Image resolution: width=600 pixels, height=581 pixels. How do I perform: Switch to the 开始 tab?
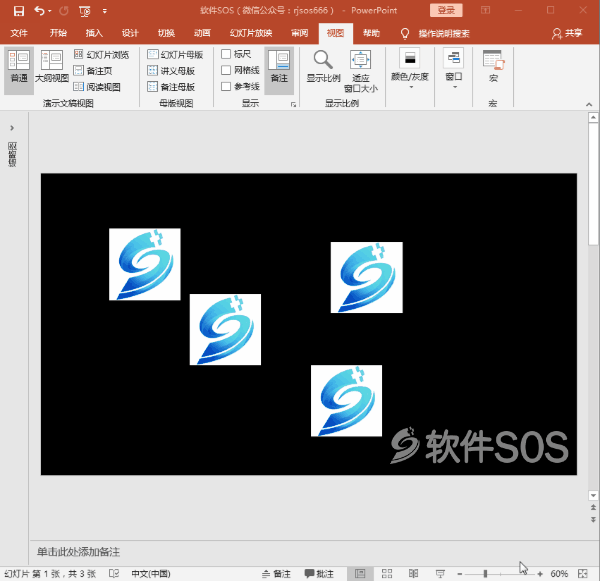[x=58, y=33]
